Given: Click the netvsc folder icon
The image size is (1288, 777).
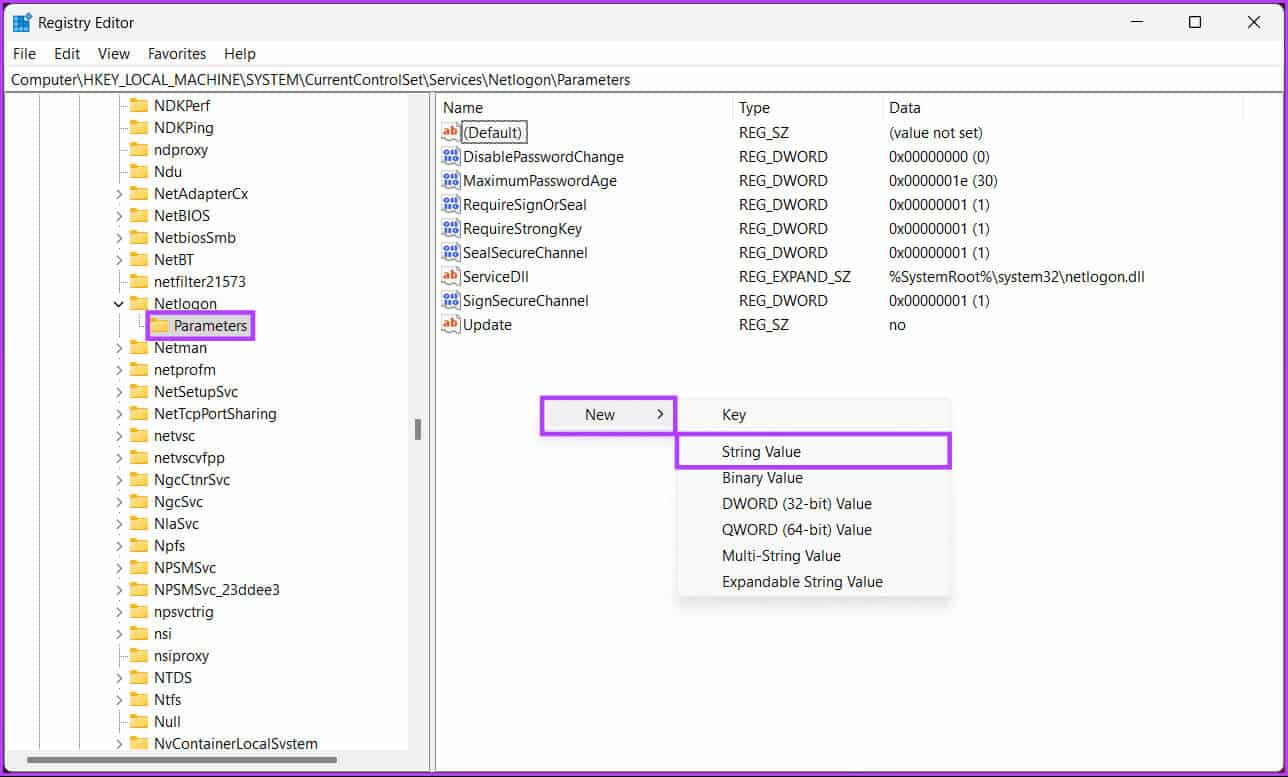Looking at the screenshot, I should coord(139,435).
